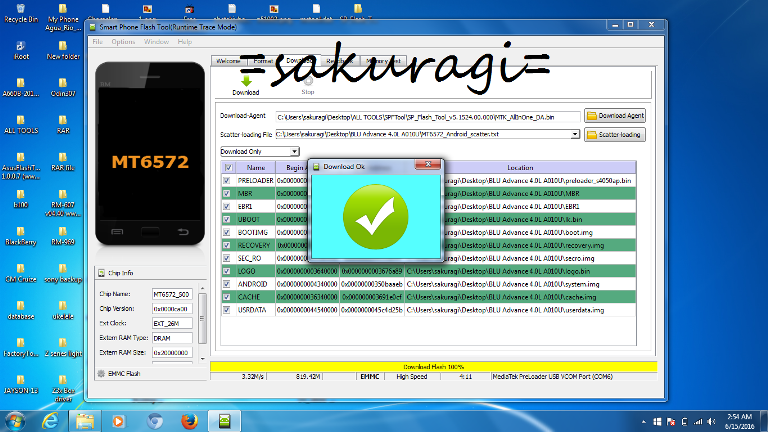
Task: Click the Scatter-loading browse button
Action: pos(615,133)
